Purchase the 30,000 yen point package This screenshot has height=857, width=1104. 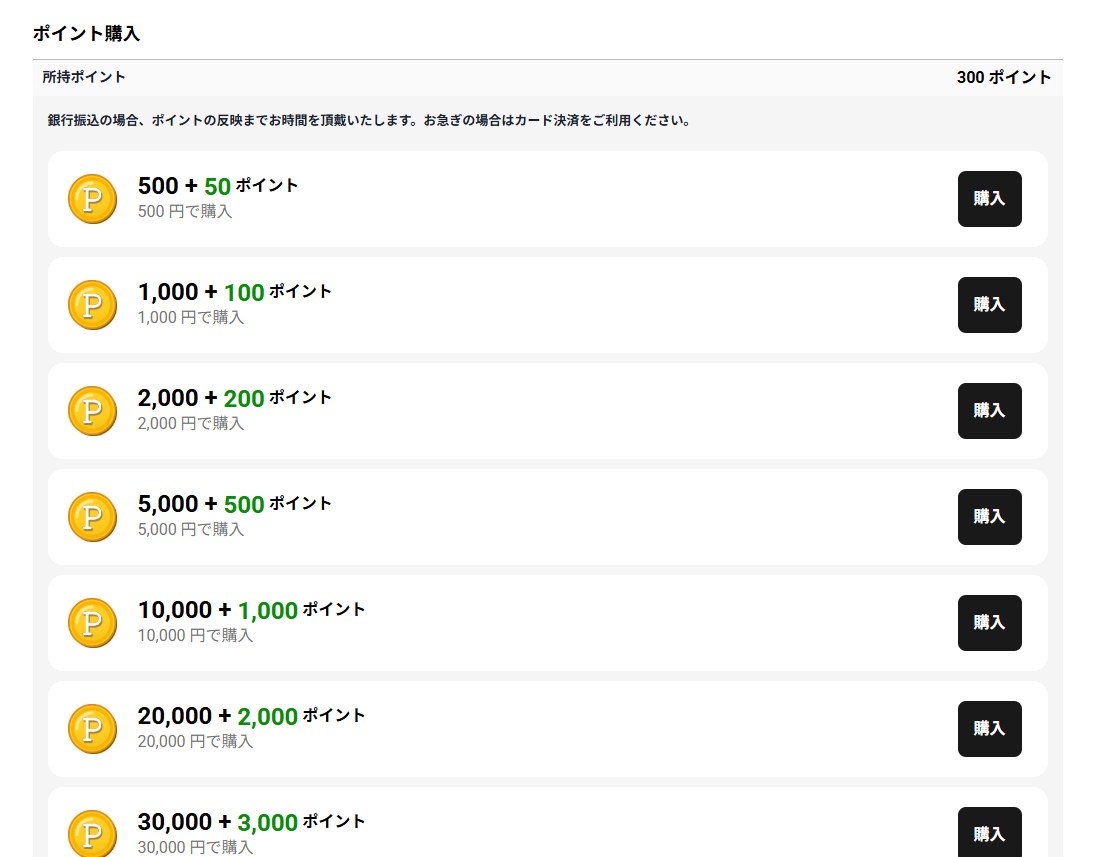point(989,833)
